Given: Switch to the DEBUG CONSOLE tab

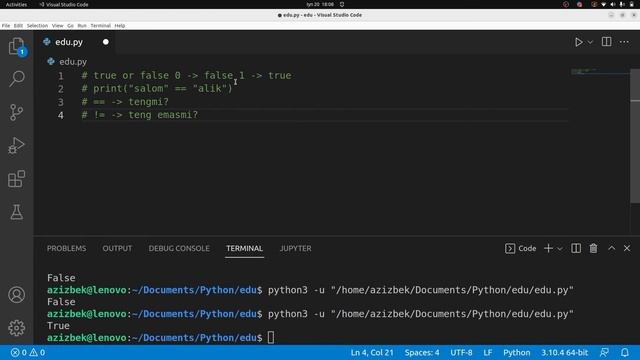Looking at the screenshot, I should 179,248.
